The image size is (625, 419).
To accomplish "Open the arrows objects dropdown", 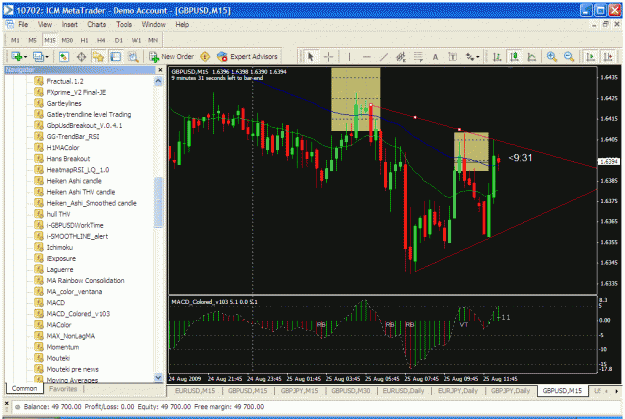I will click(x=472, y=57).
